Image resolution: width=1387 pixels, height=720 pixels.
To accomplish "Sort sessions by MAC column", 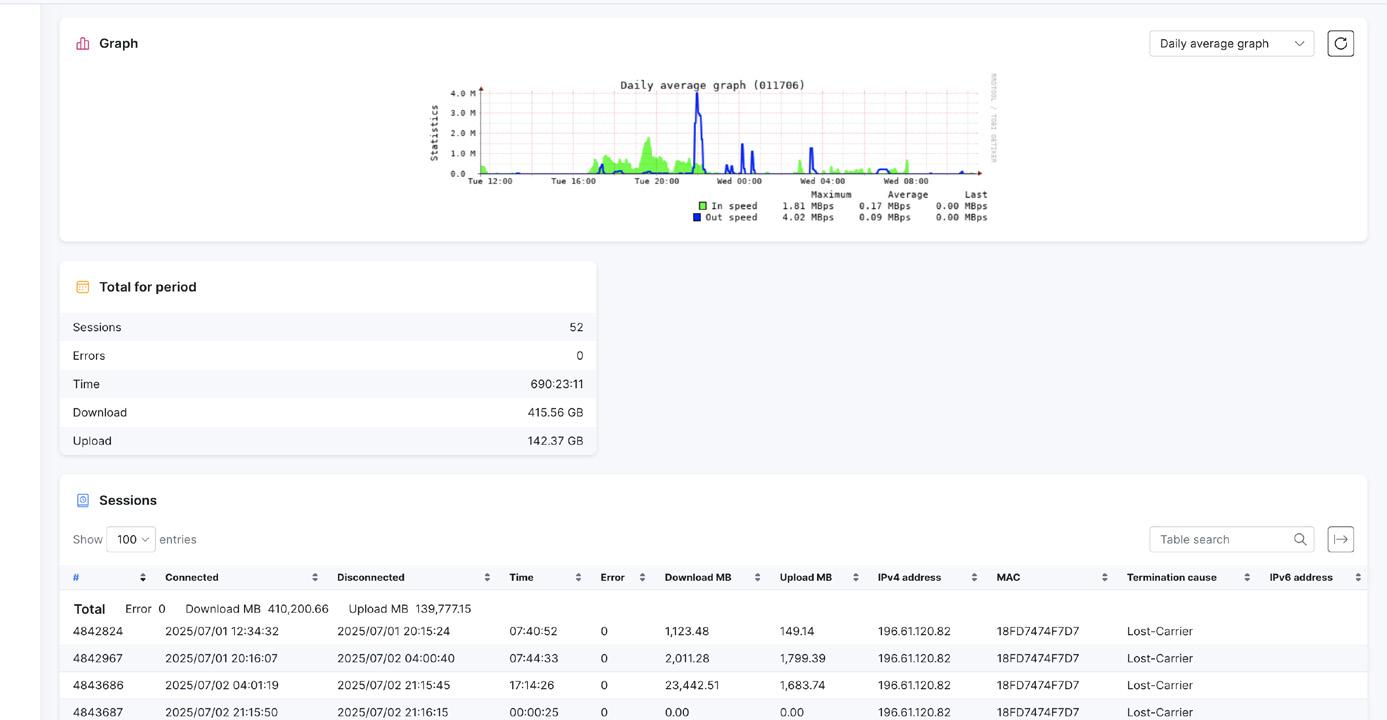I will point(1052,577).
